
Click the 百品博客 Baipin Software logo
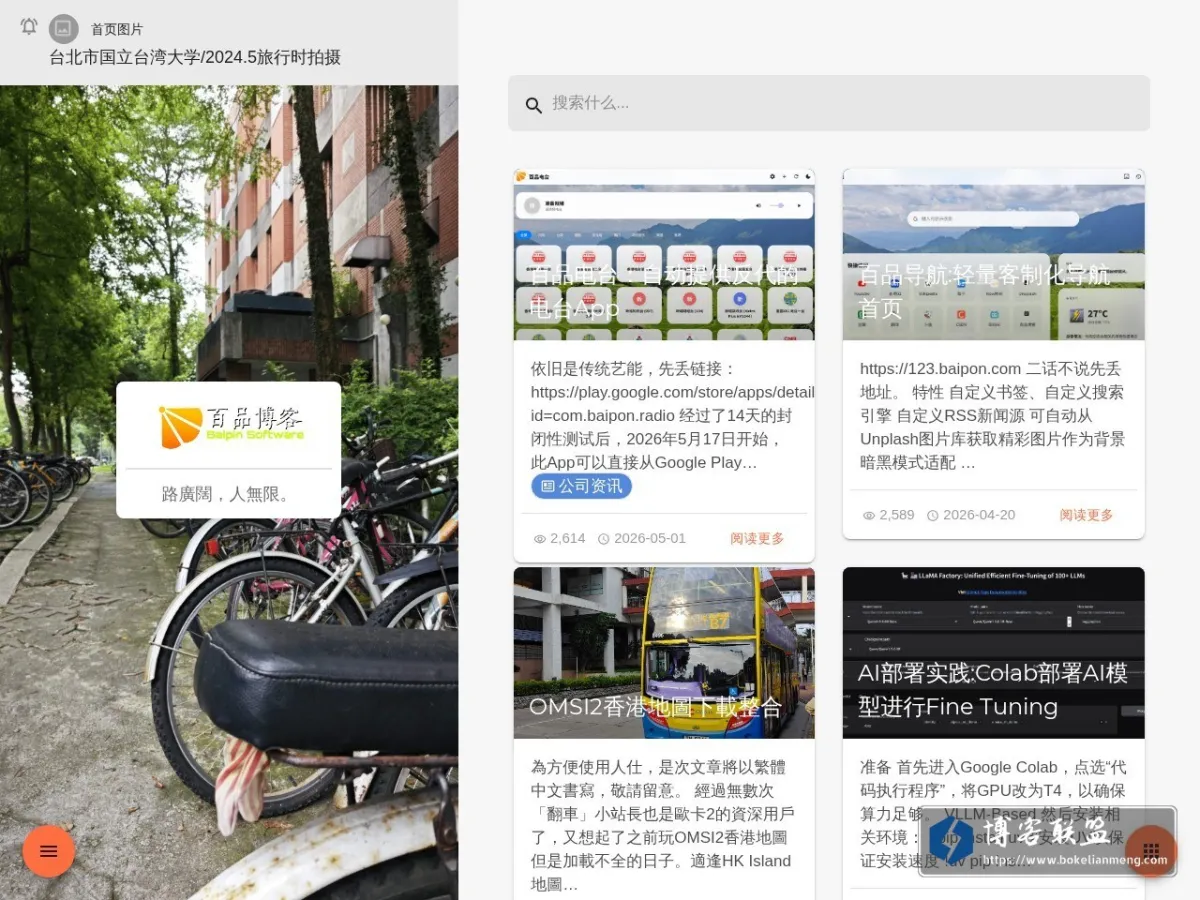tap(231, 425)
